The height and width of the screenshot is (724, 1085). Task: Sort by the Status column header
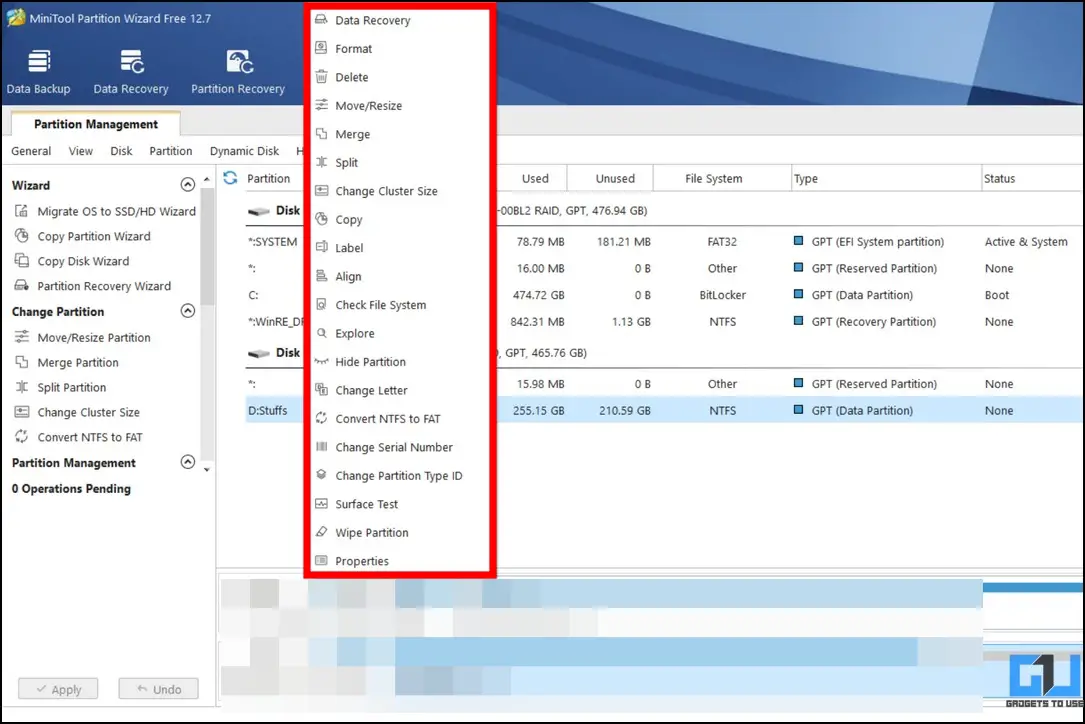(x=1032, y=178)
